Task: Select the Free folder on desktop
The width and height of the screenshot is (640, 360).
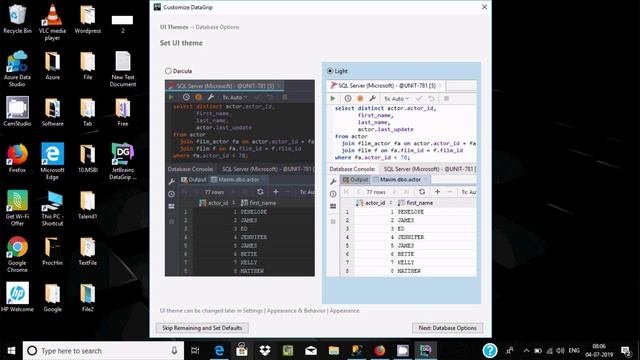Action: [122, 111]
